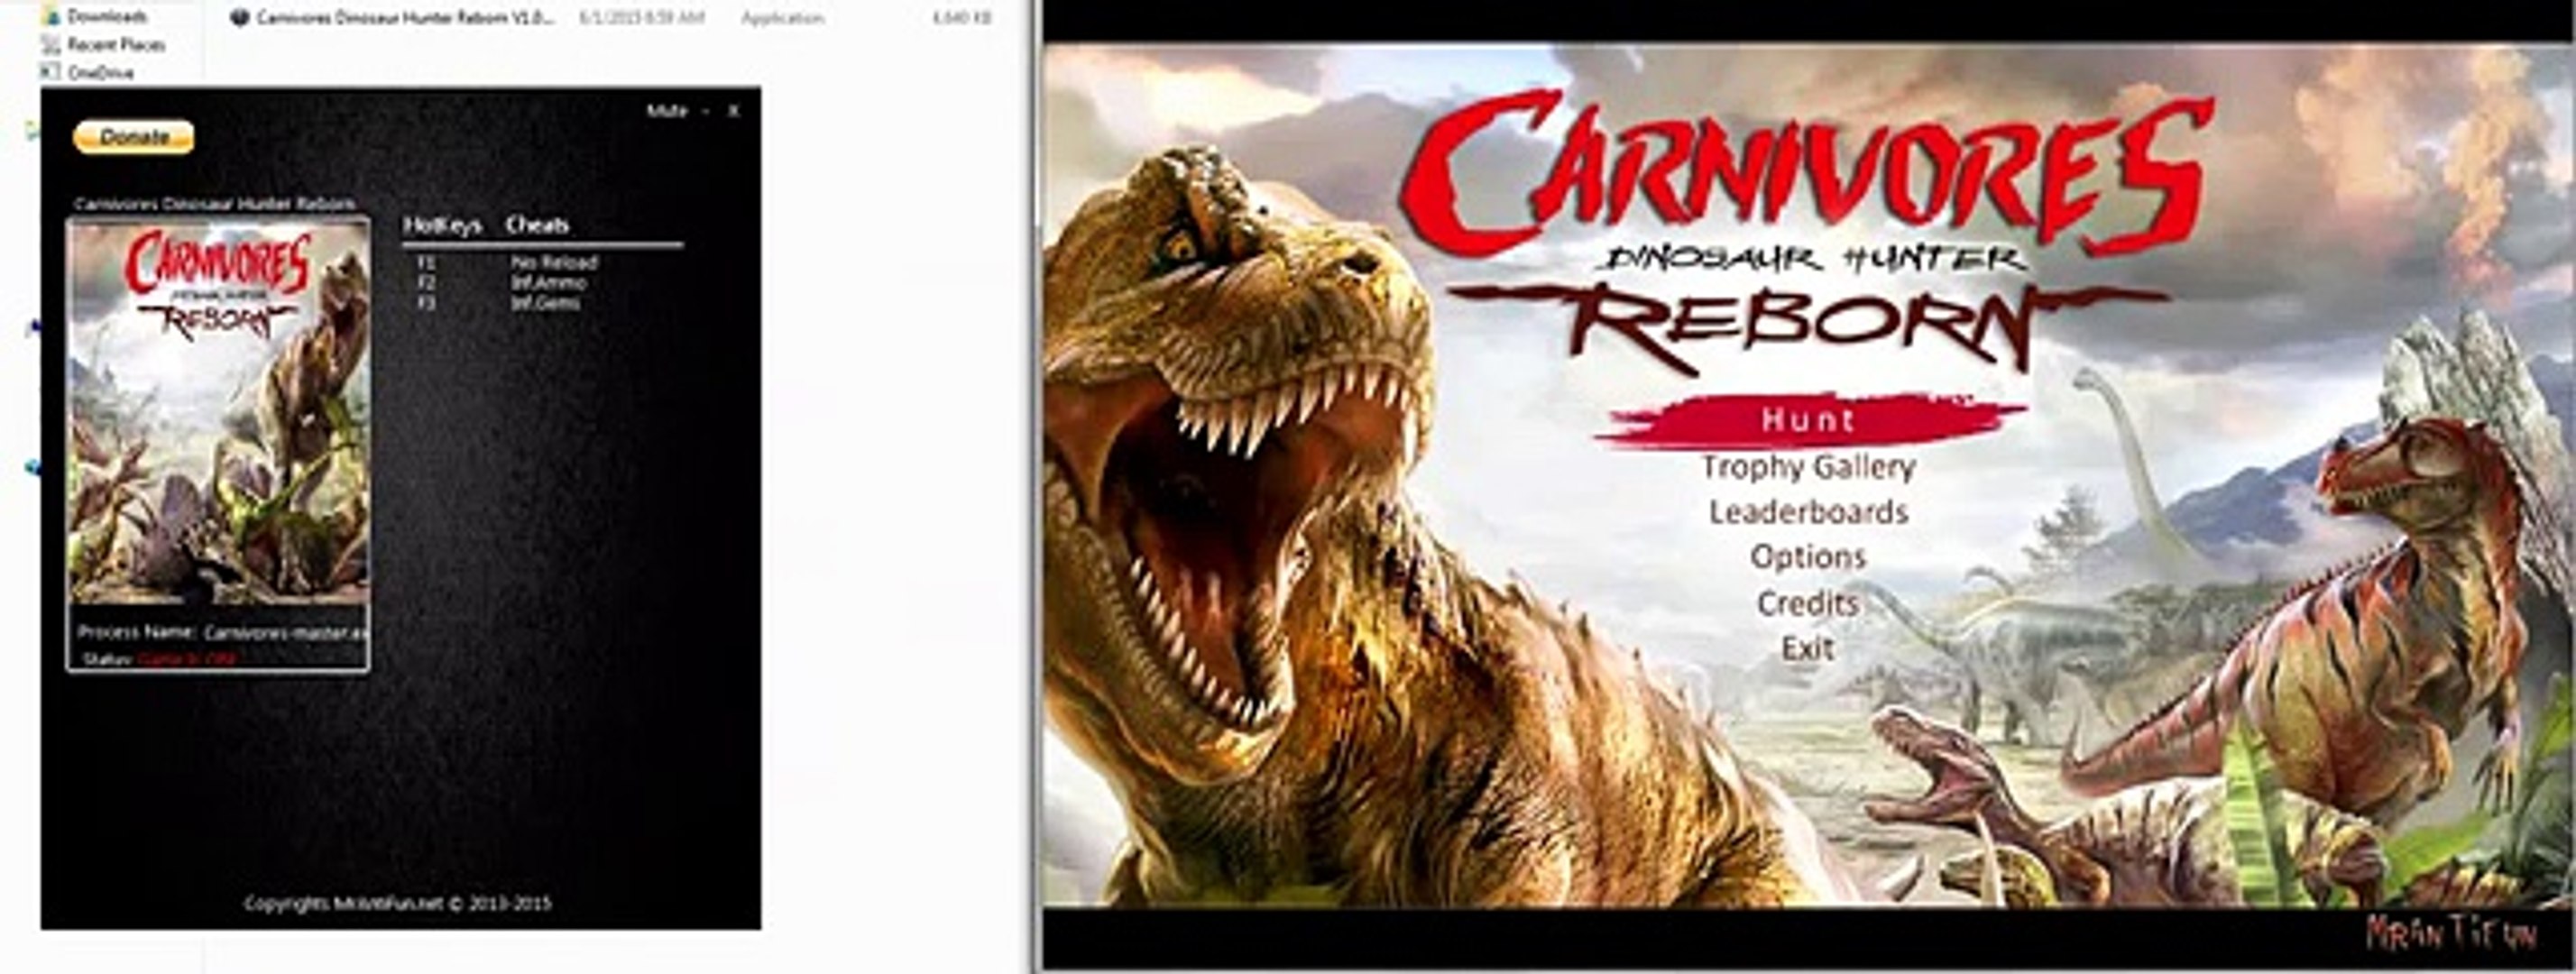Click the F1 hotkey label
The width and height of the screenshot is (2576, 974).
click(x=426, y=262)
